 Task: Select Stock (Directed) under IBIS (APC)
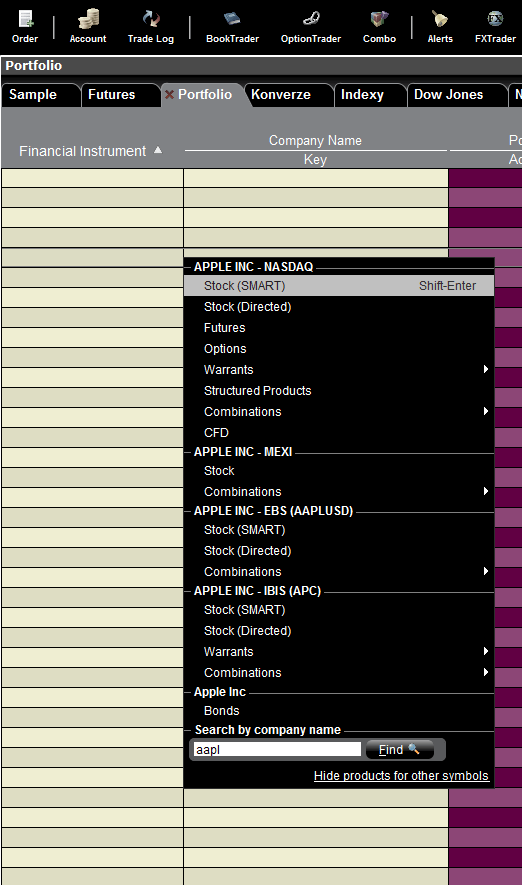(339, 630)
